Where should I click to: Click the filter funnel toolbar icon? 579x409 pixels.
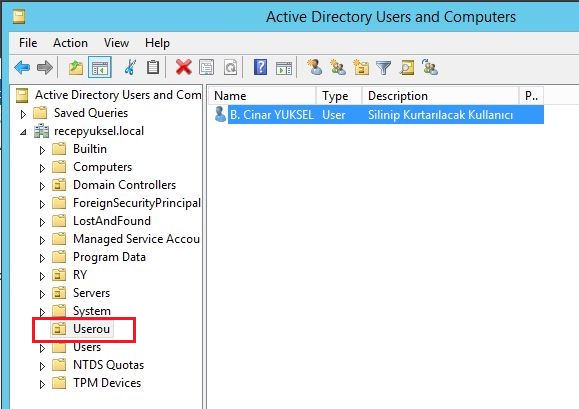pos(383,68)
